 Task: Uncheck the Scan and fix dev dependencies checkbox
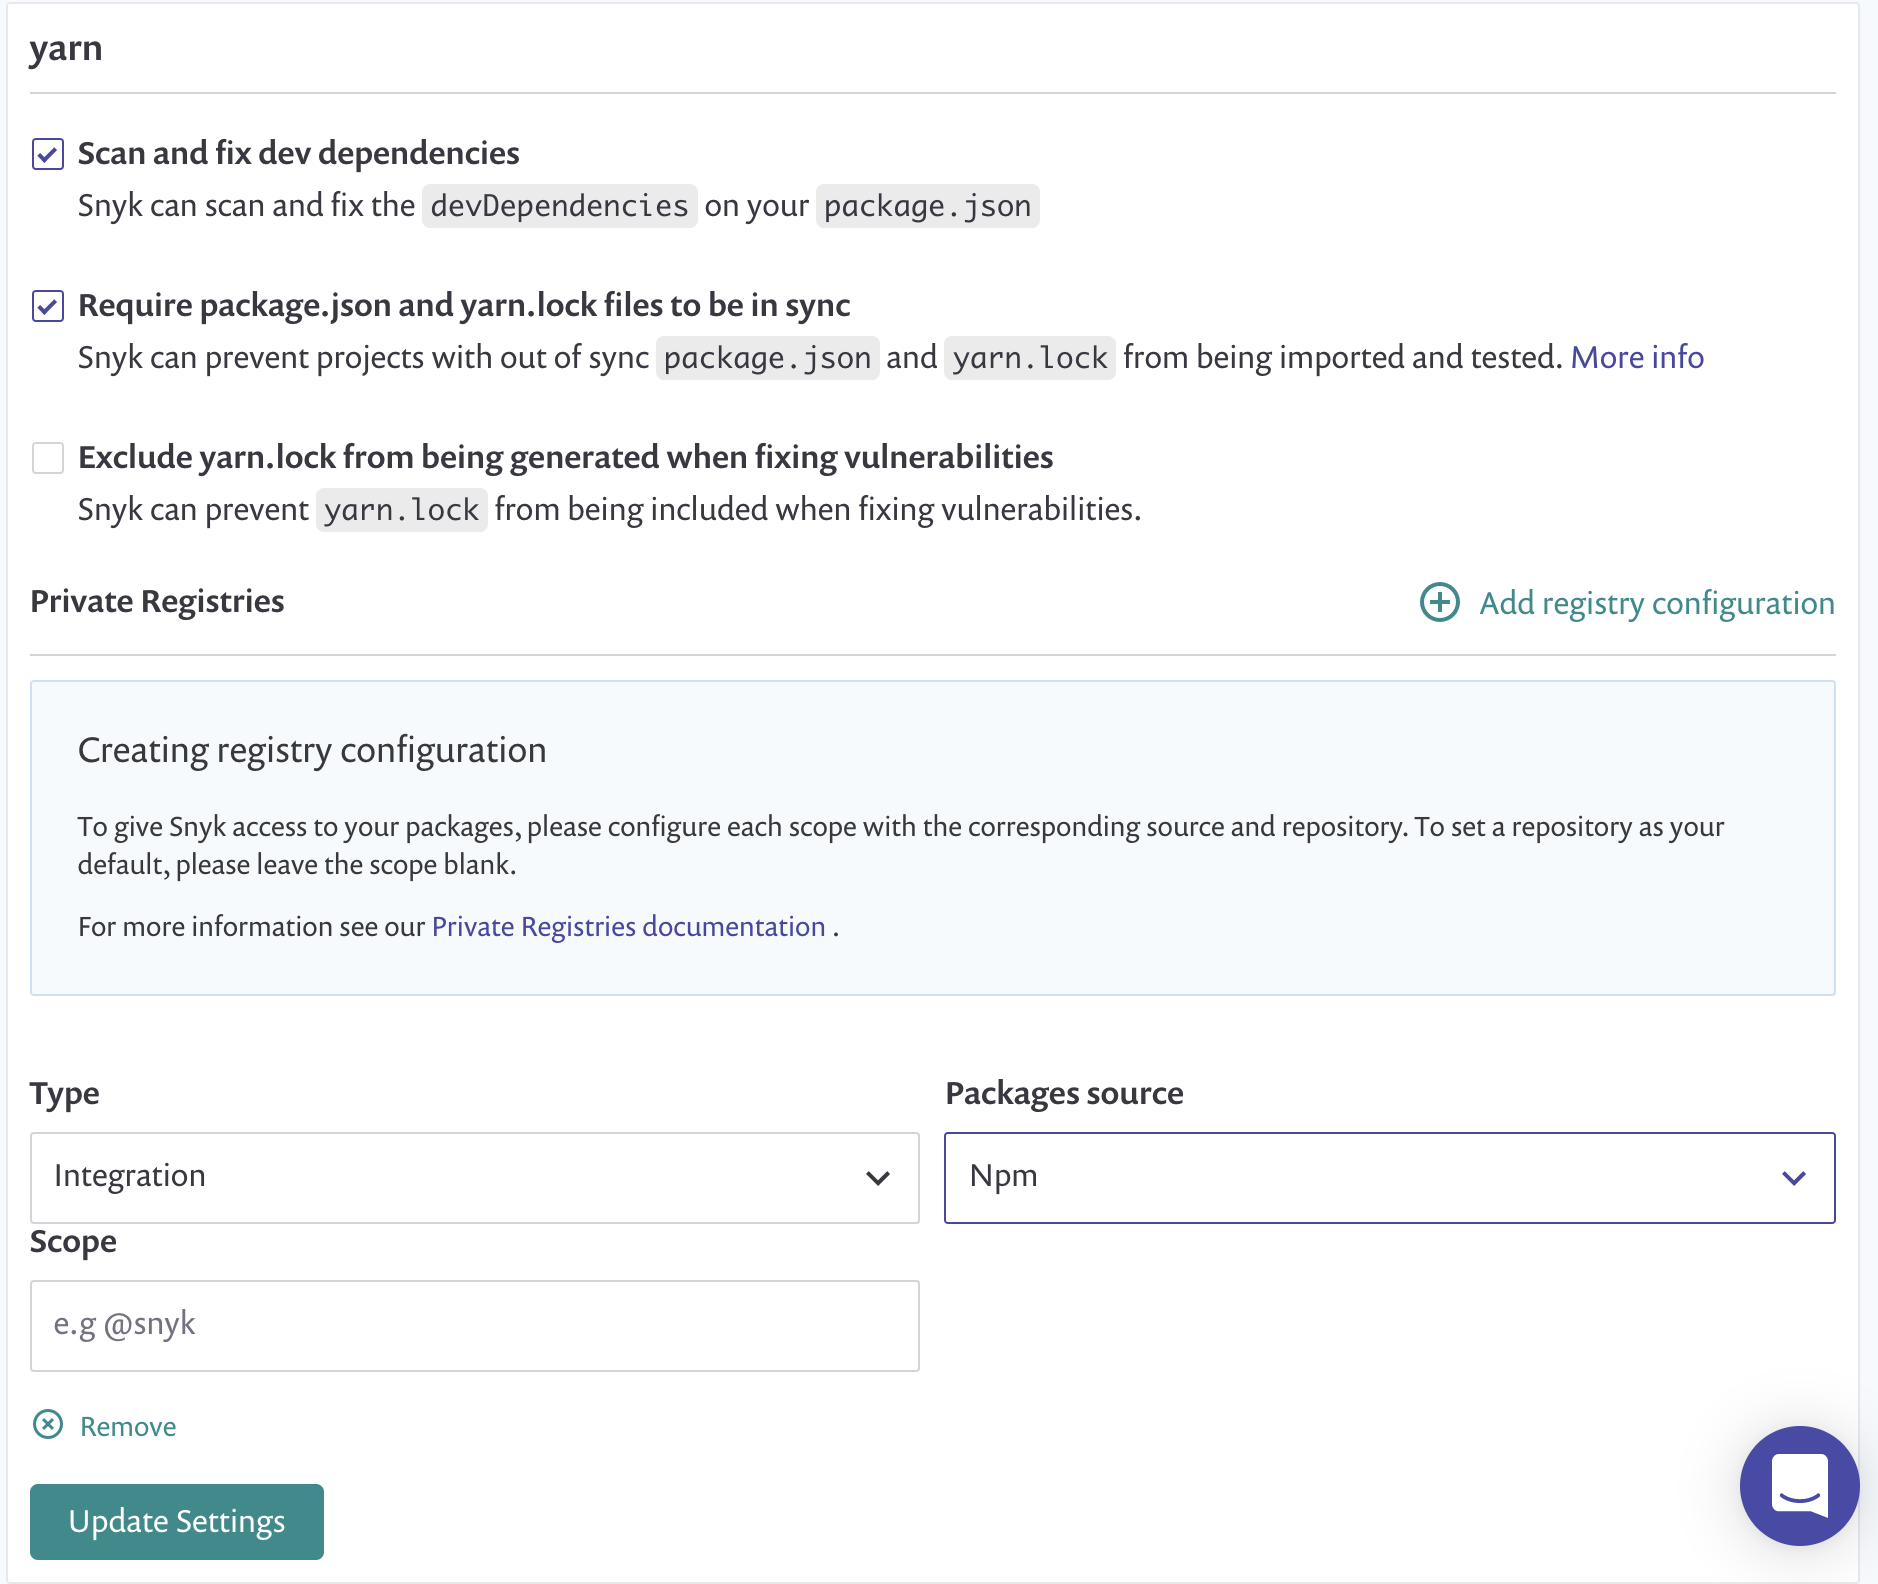coord(48,154)
